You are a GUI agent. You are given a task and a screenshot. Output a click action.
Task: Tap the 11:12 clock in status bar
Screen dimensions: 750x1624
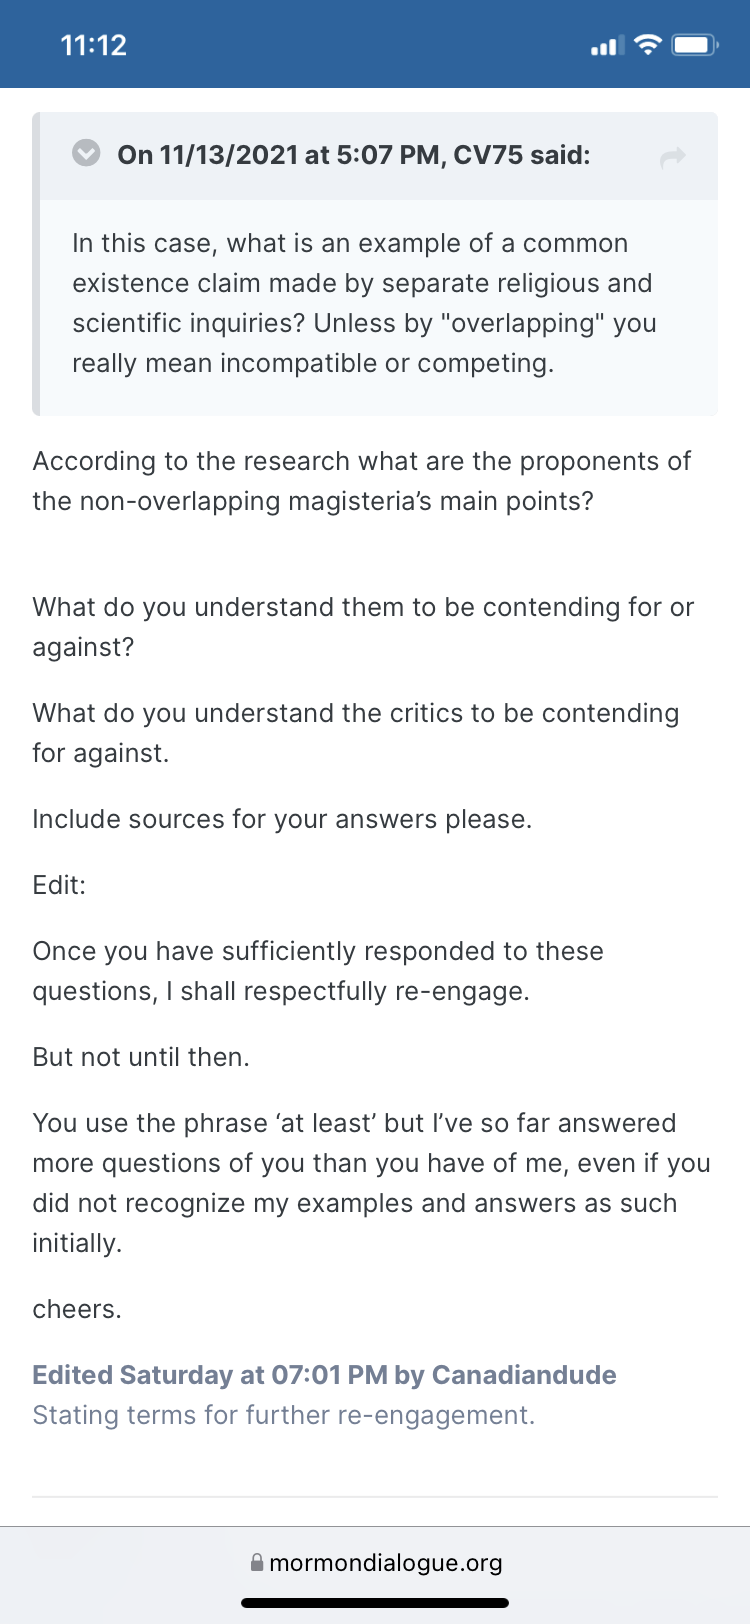94,45
